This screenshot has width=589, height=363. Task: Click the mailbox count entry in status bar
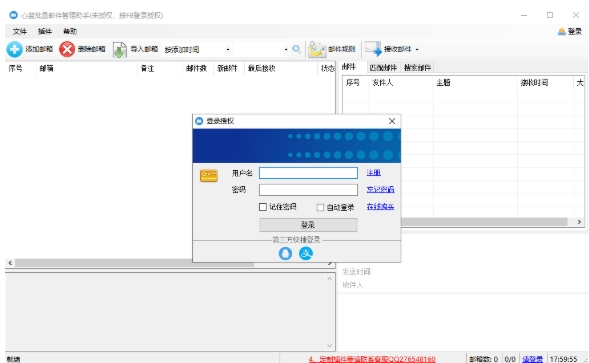tap(483, 359)
